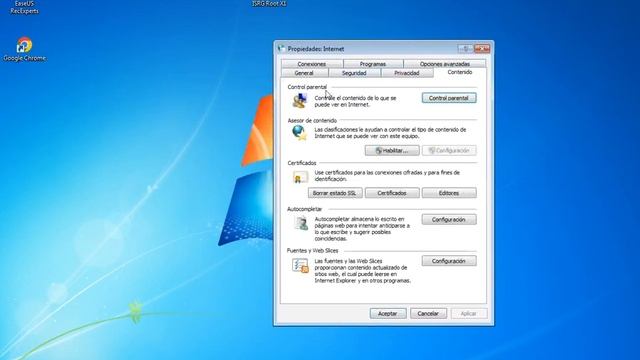Open Autocompletar Configuración button

coord(449,220)
